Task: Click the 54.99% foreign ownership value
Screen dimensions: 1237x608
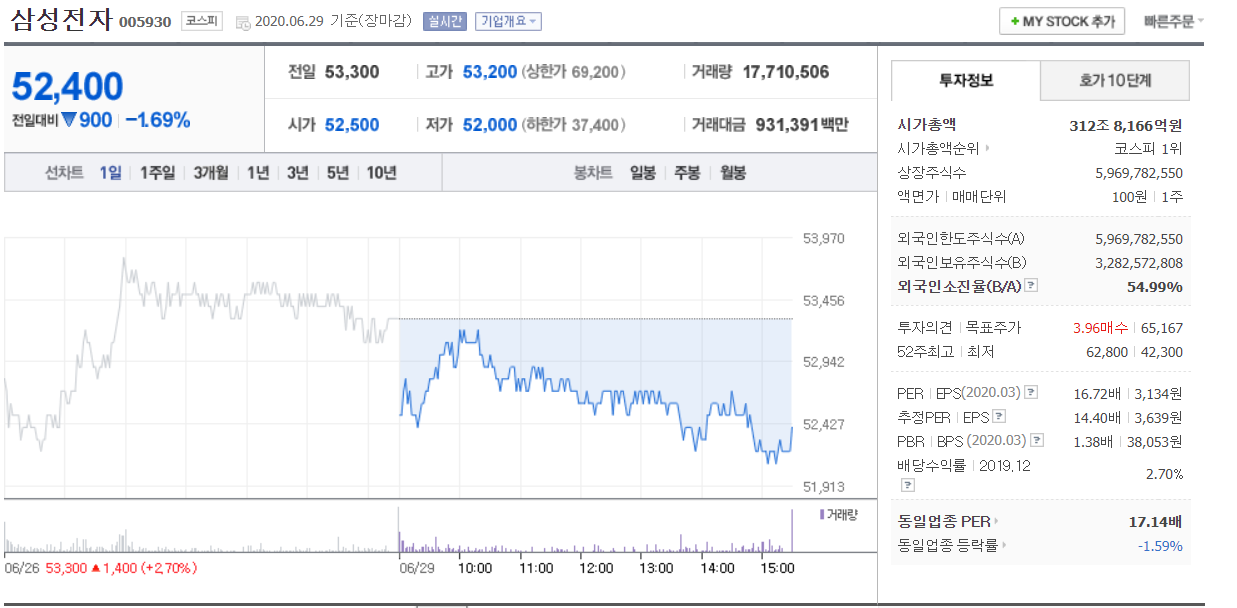Action: tap(1155, 287)
